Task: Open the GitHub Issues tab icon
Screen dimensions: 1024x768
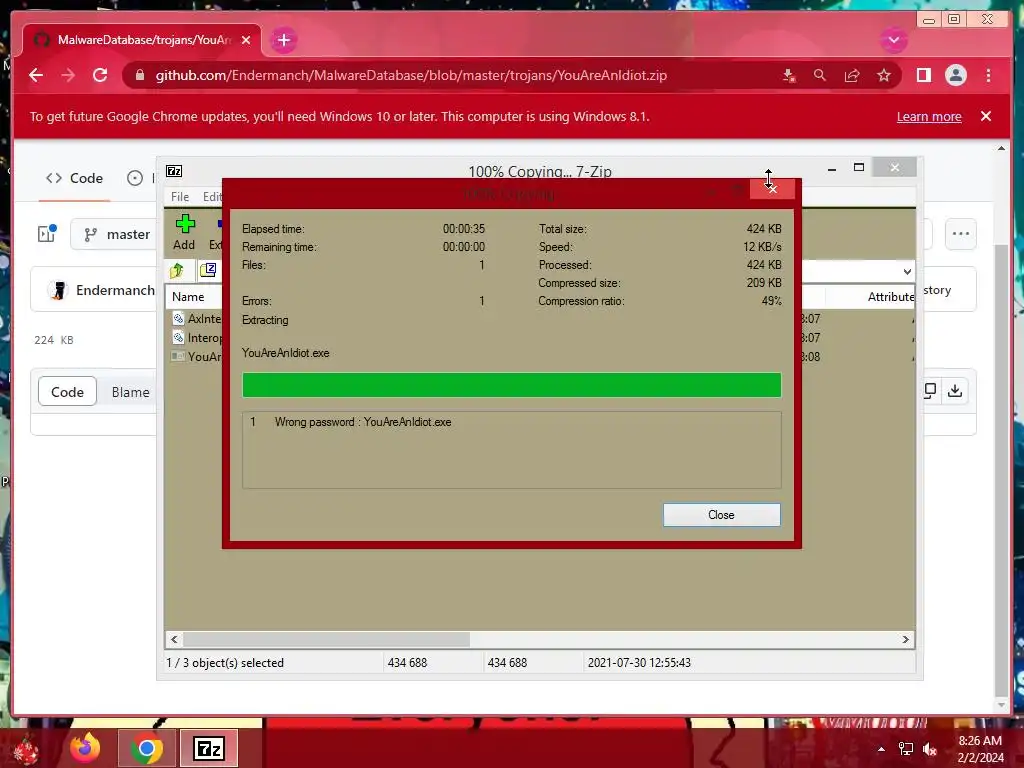Action: [135, 178]
